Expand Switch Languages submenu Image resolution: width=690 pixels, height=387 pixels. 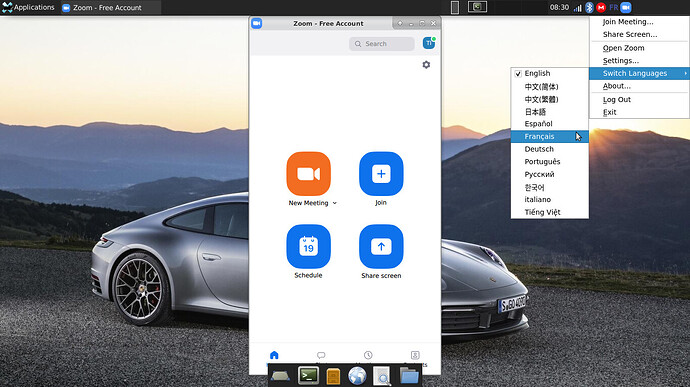(639, 74)
